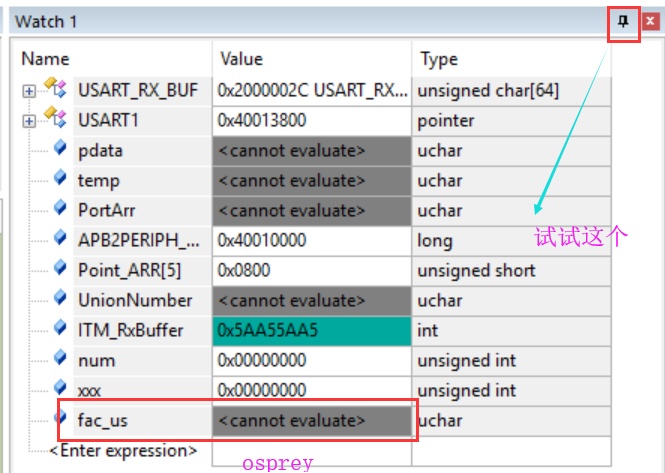
Task: Close the Watch 1 panel
Action: (650, 21)
